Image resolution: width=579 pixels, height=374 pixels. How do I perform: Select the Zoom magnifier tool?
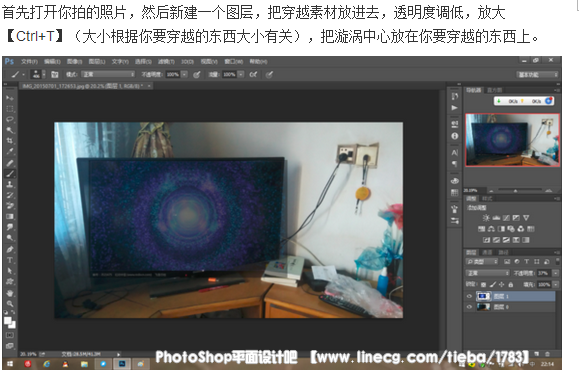coord(10,303)
